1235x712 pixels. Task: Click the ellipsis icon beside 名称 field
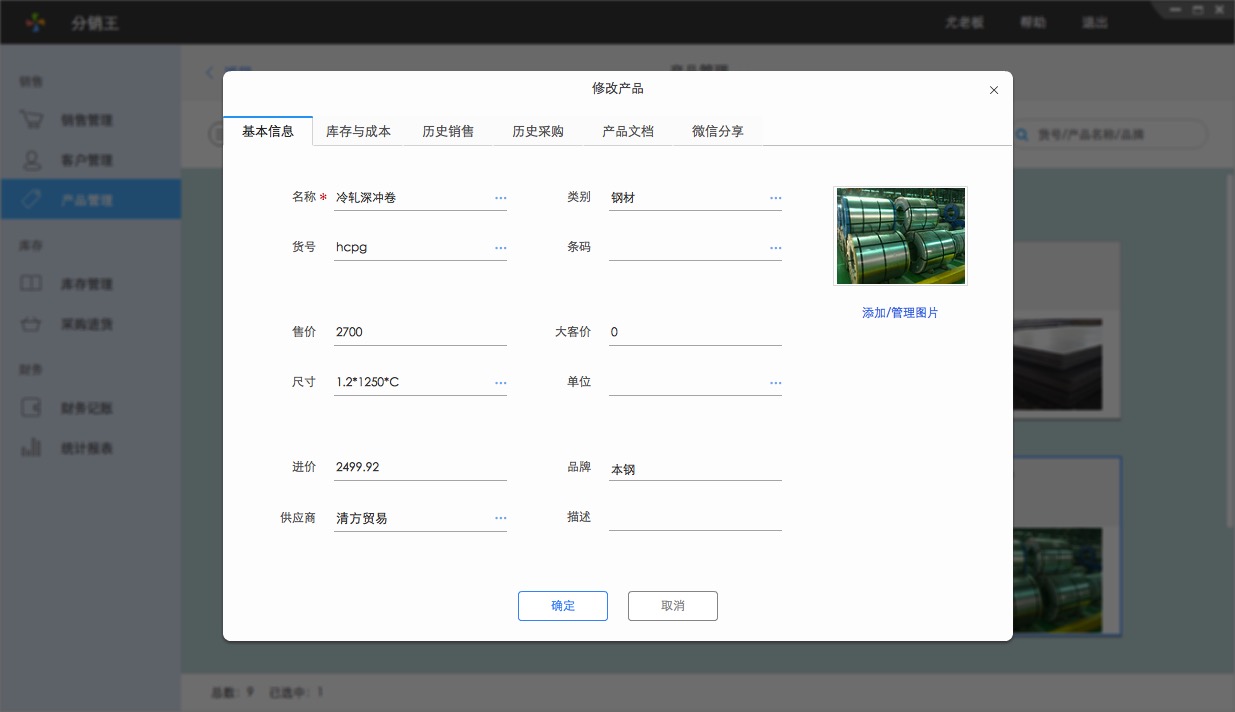(500, 198)
